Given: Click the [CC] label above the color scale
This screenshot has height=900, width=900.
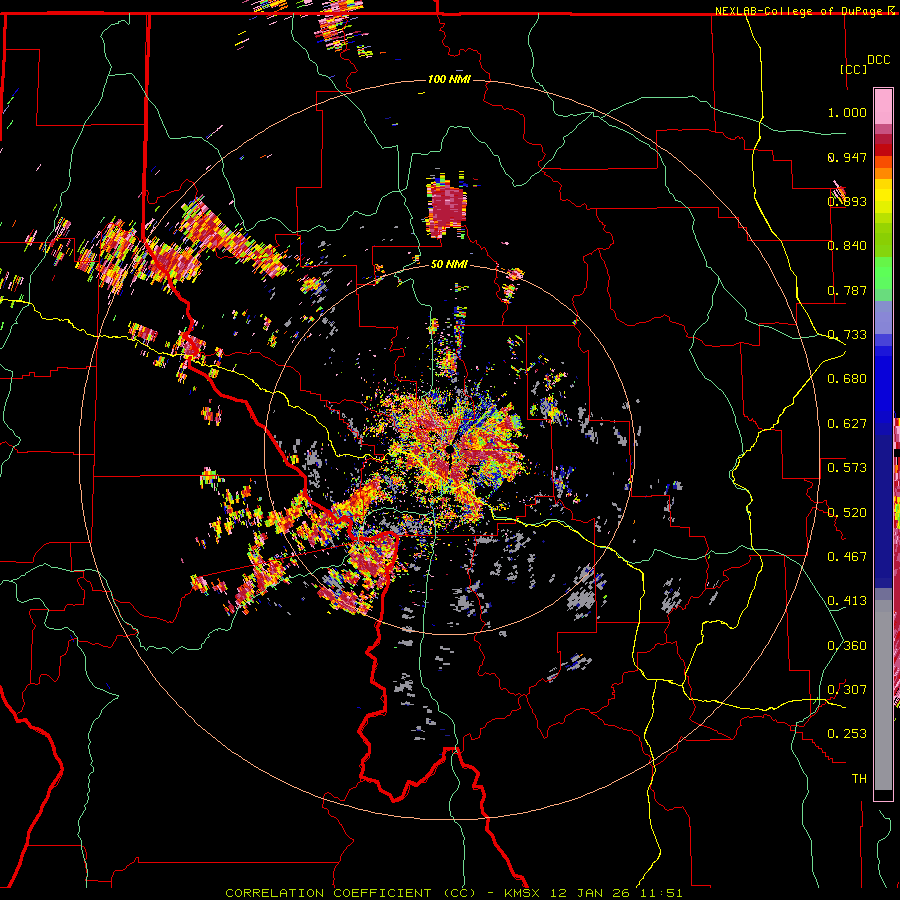Looking at the screenshot, I should pyautogui.click(x=854, y=69).
